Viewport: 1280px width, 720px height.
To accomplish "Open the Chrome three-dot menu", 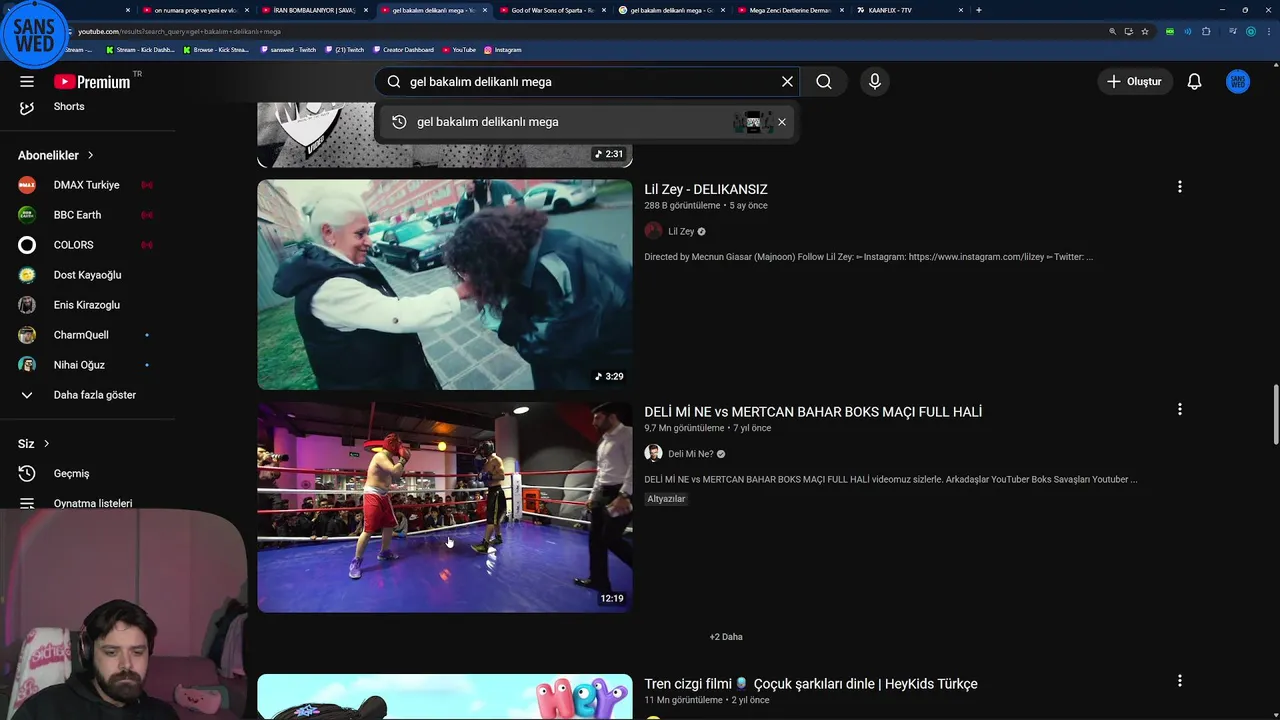I will tap(1267, 31).
